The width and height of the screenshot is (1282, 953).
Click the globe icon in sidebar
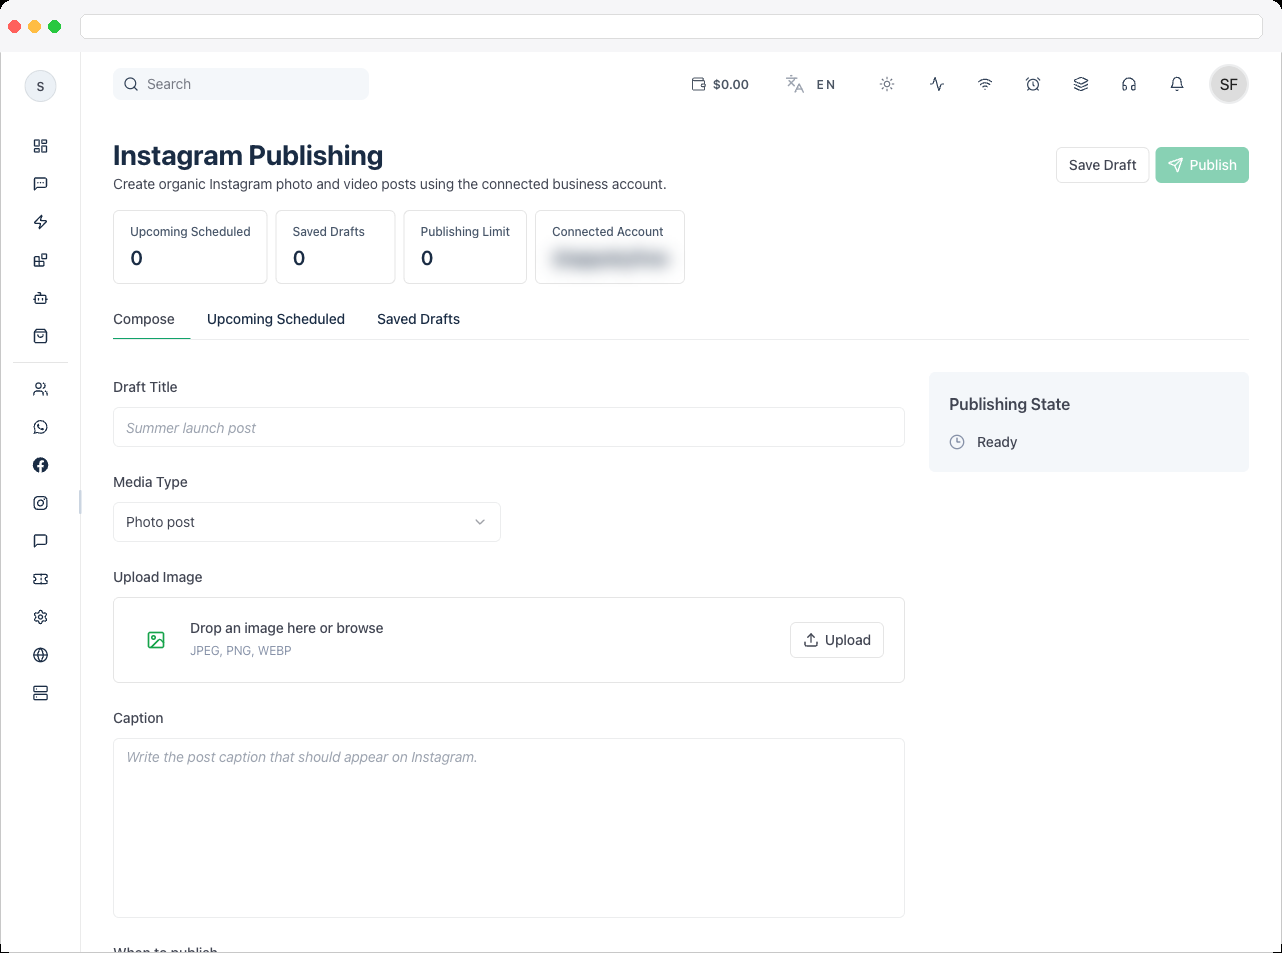40,655
